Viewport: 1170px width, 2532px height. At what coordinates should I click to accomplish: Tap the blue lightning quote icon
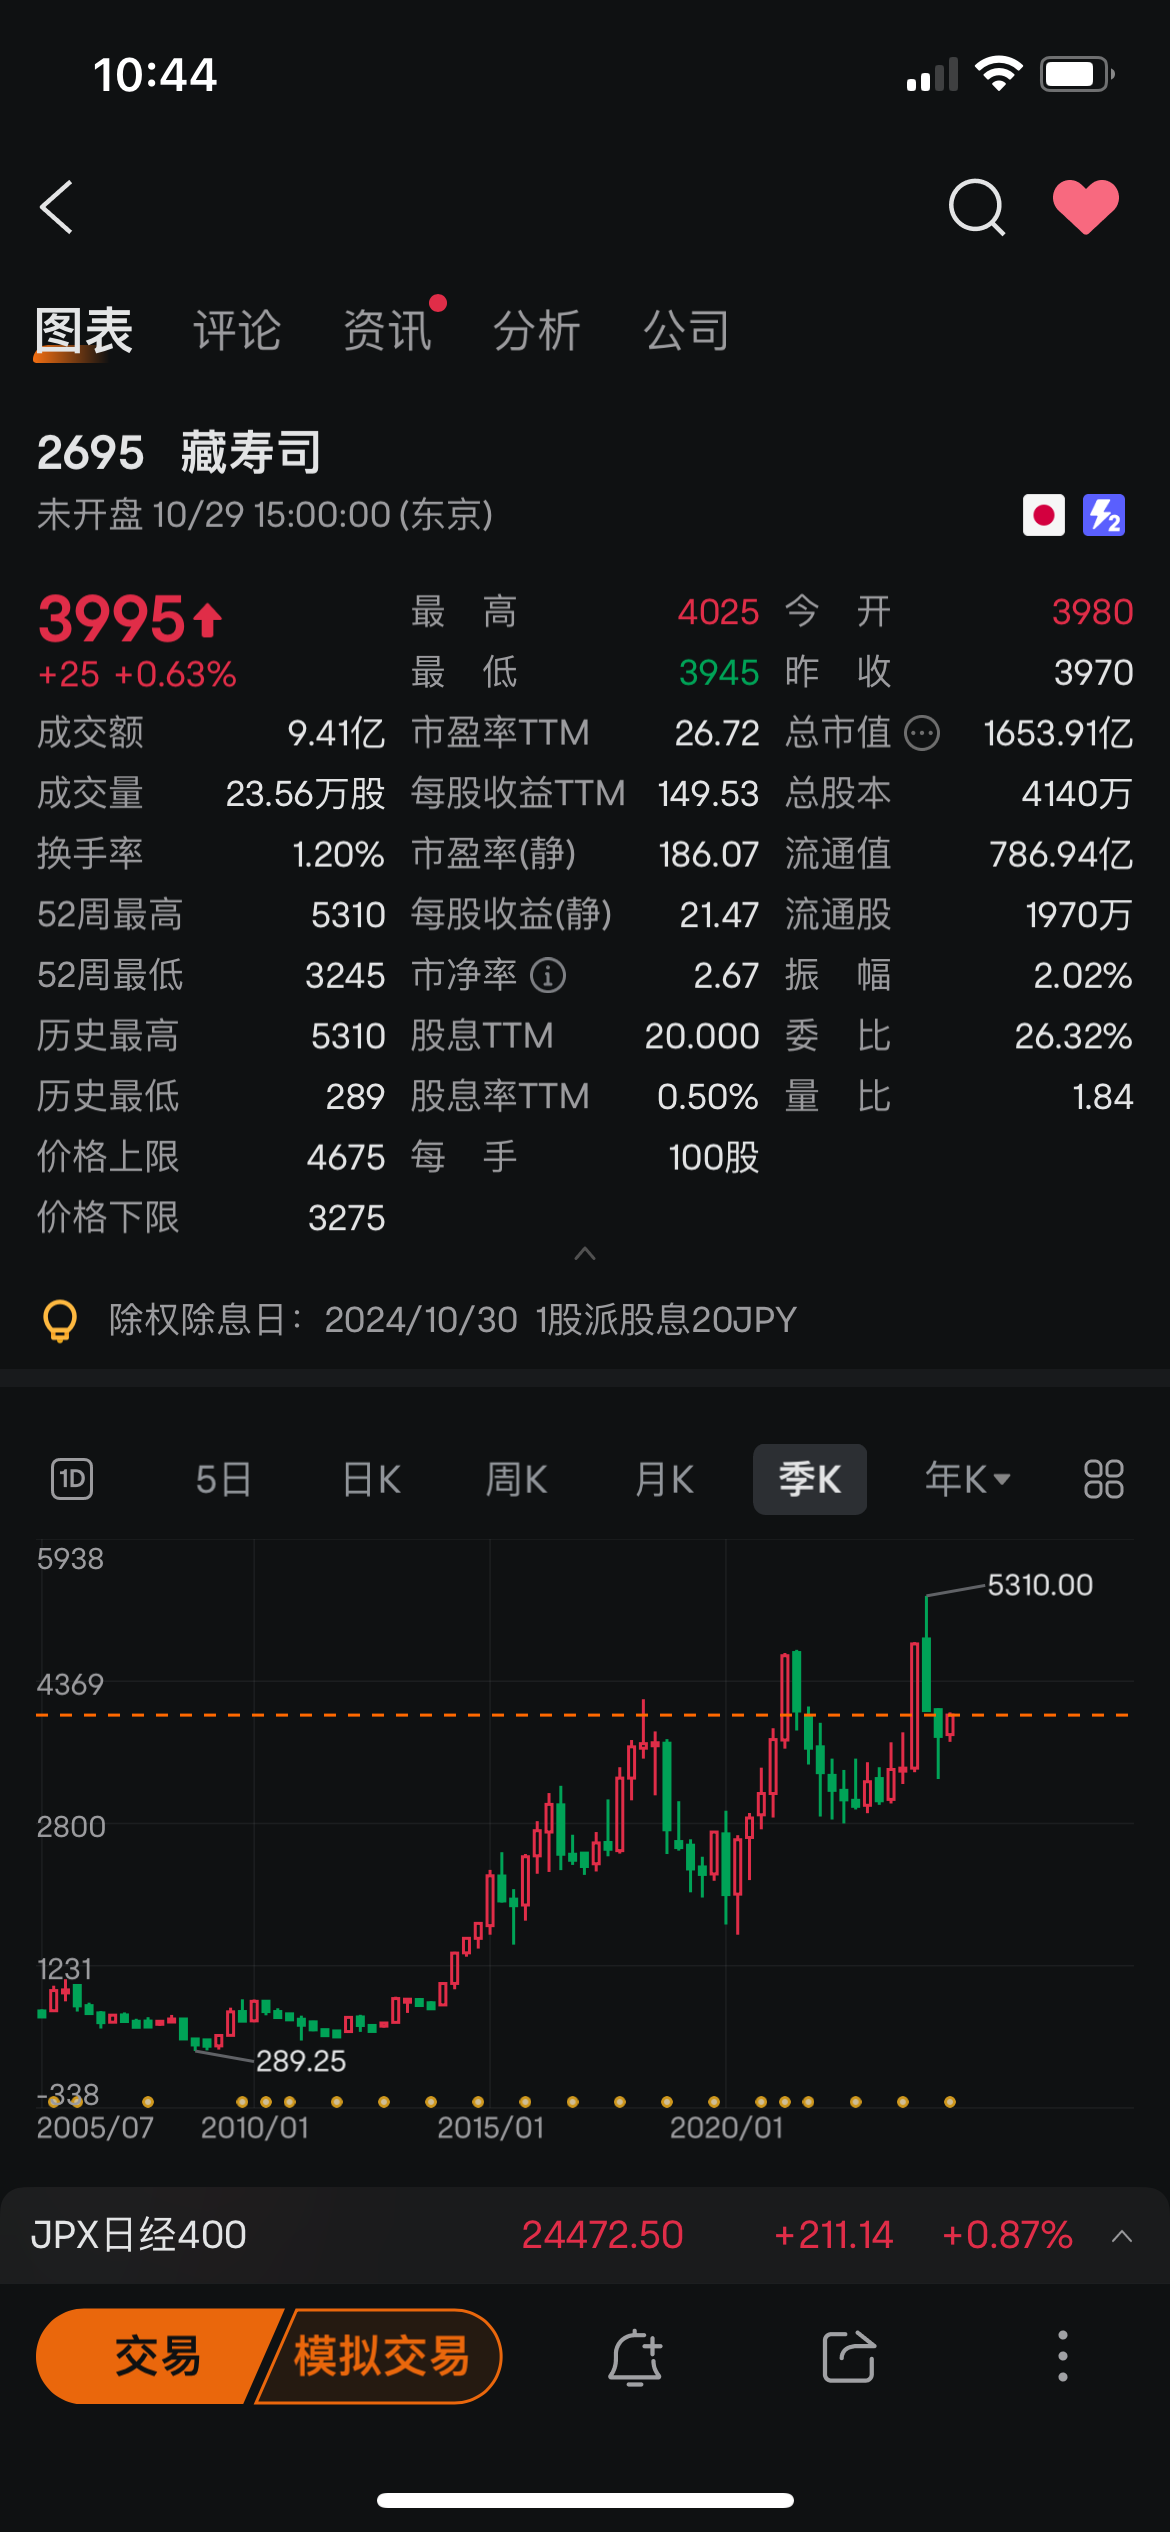1104,515
